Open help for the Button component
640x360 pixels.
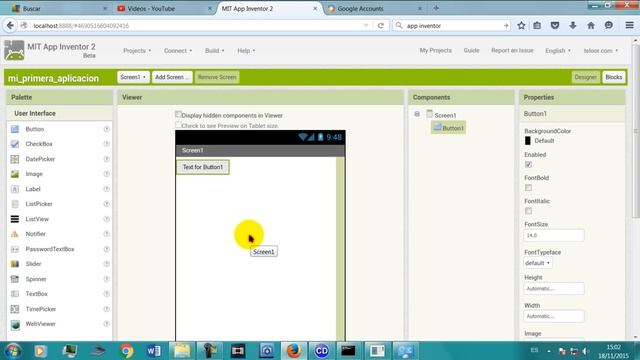[x=107, y=129]
